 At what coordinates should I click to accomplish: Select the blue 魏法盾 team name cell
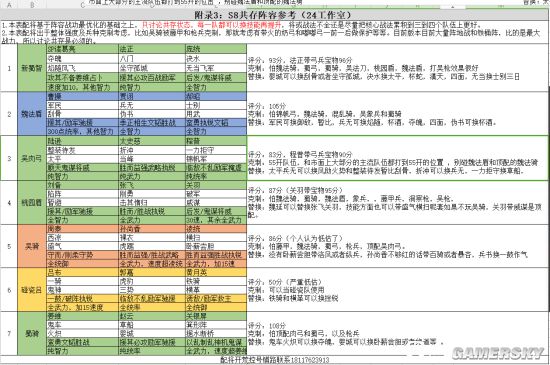click(32, 114)
